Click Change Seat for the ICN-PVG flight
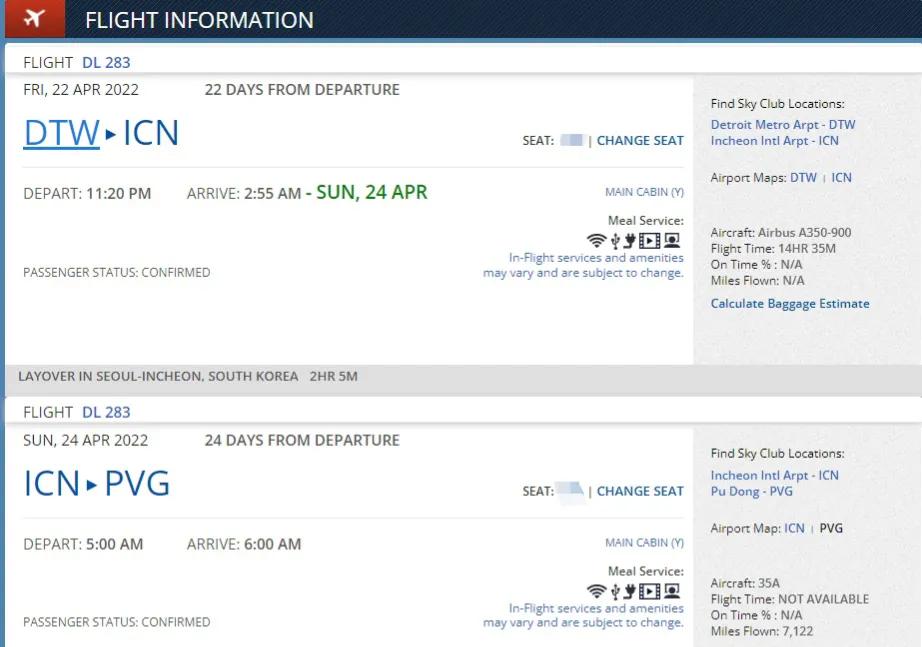 pyautogui.click(x=639, y=491)
